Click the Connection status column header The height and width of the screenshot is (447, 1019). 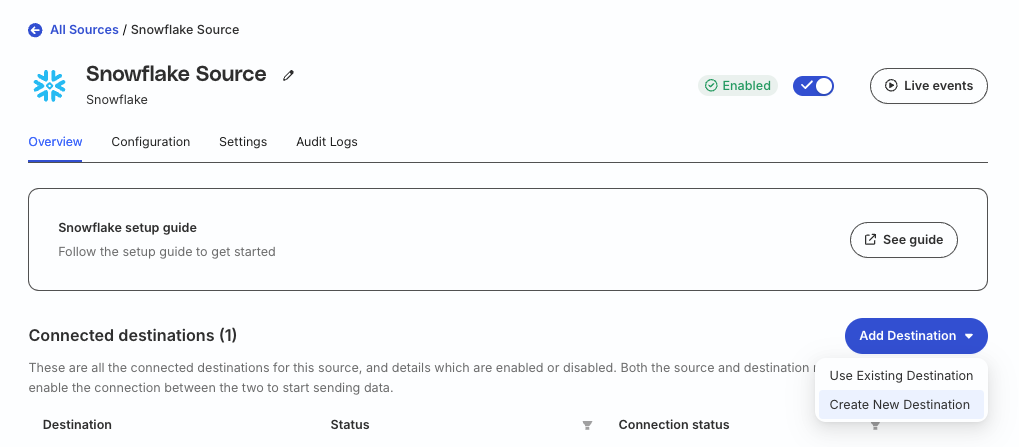(x=673, y=425)
